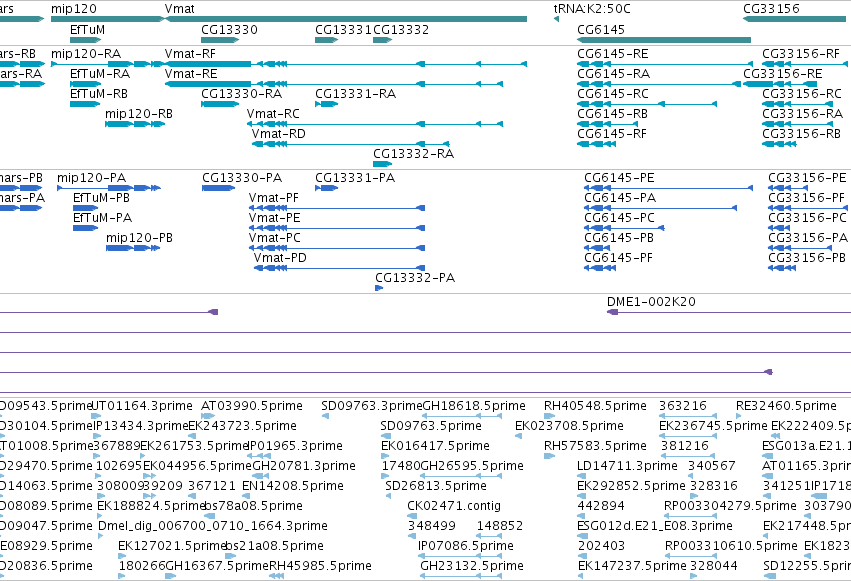The image size is (851, 581).
Task: Select the Vmat-RE transcript label
Action: pos(191,74)
